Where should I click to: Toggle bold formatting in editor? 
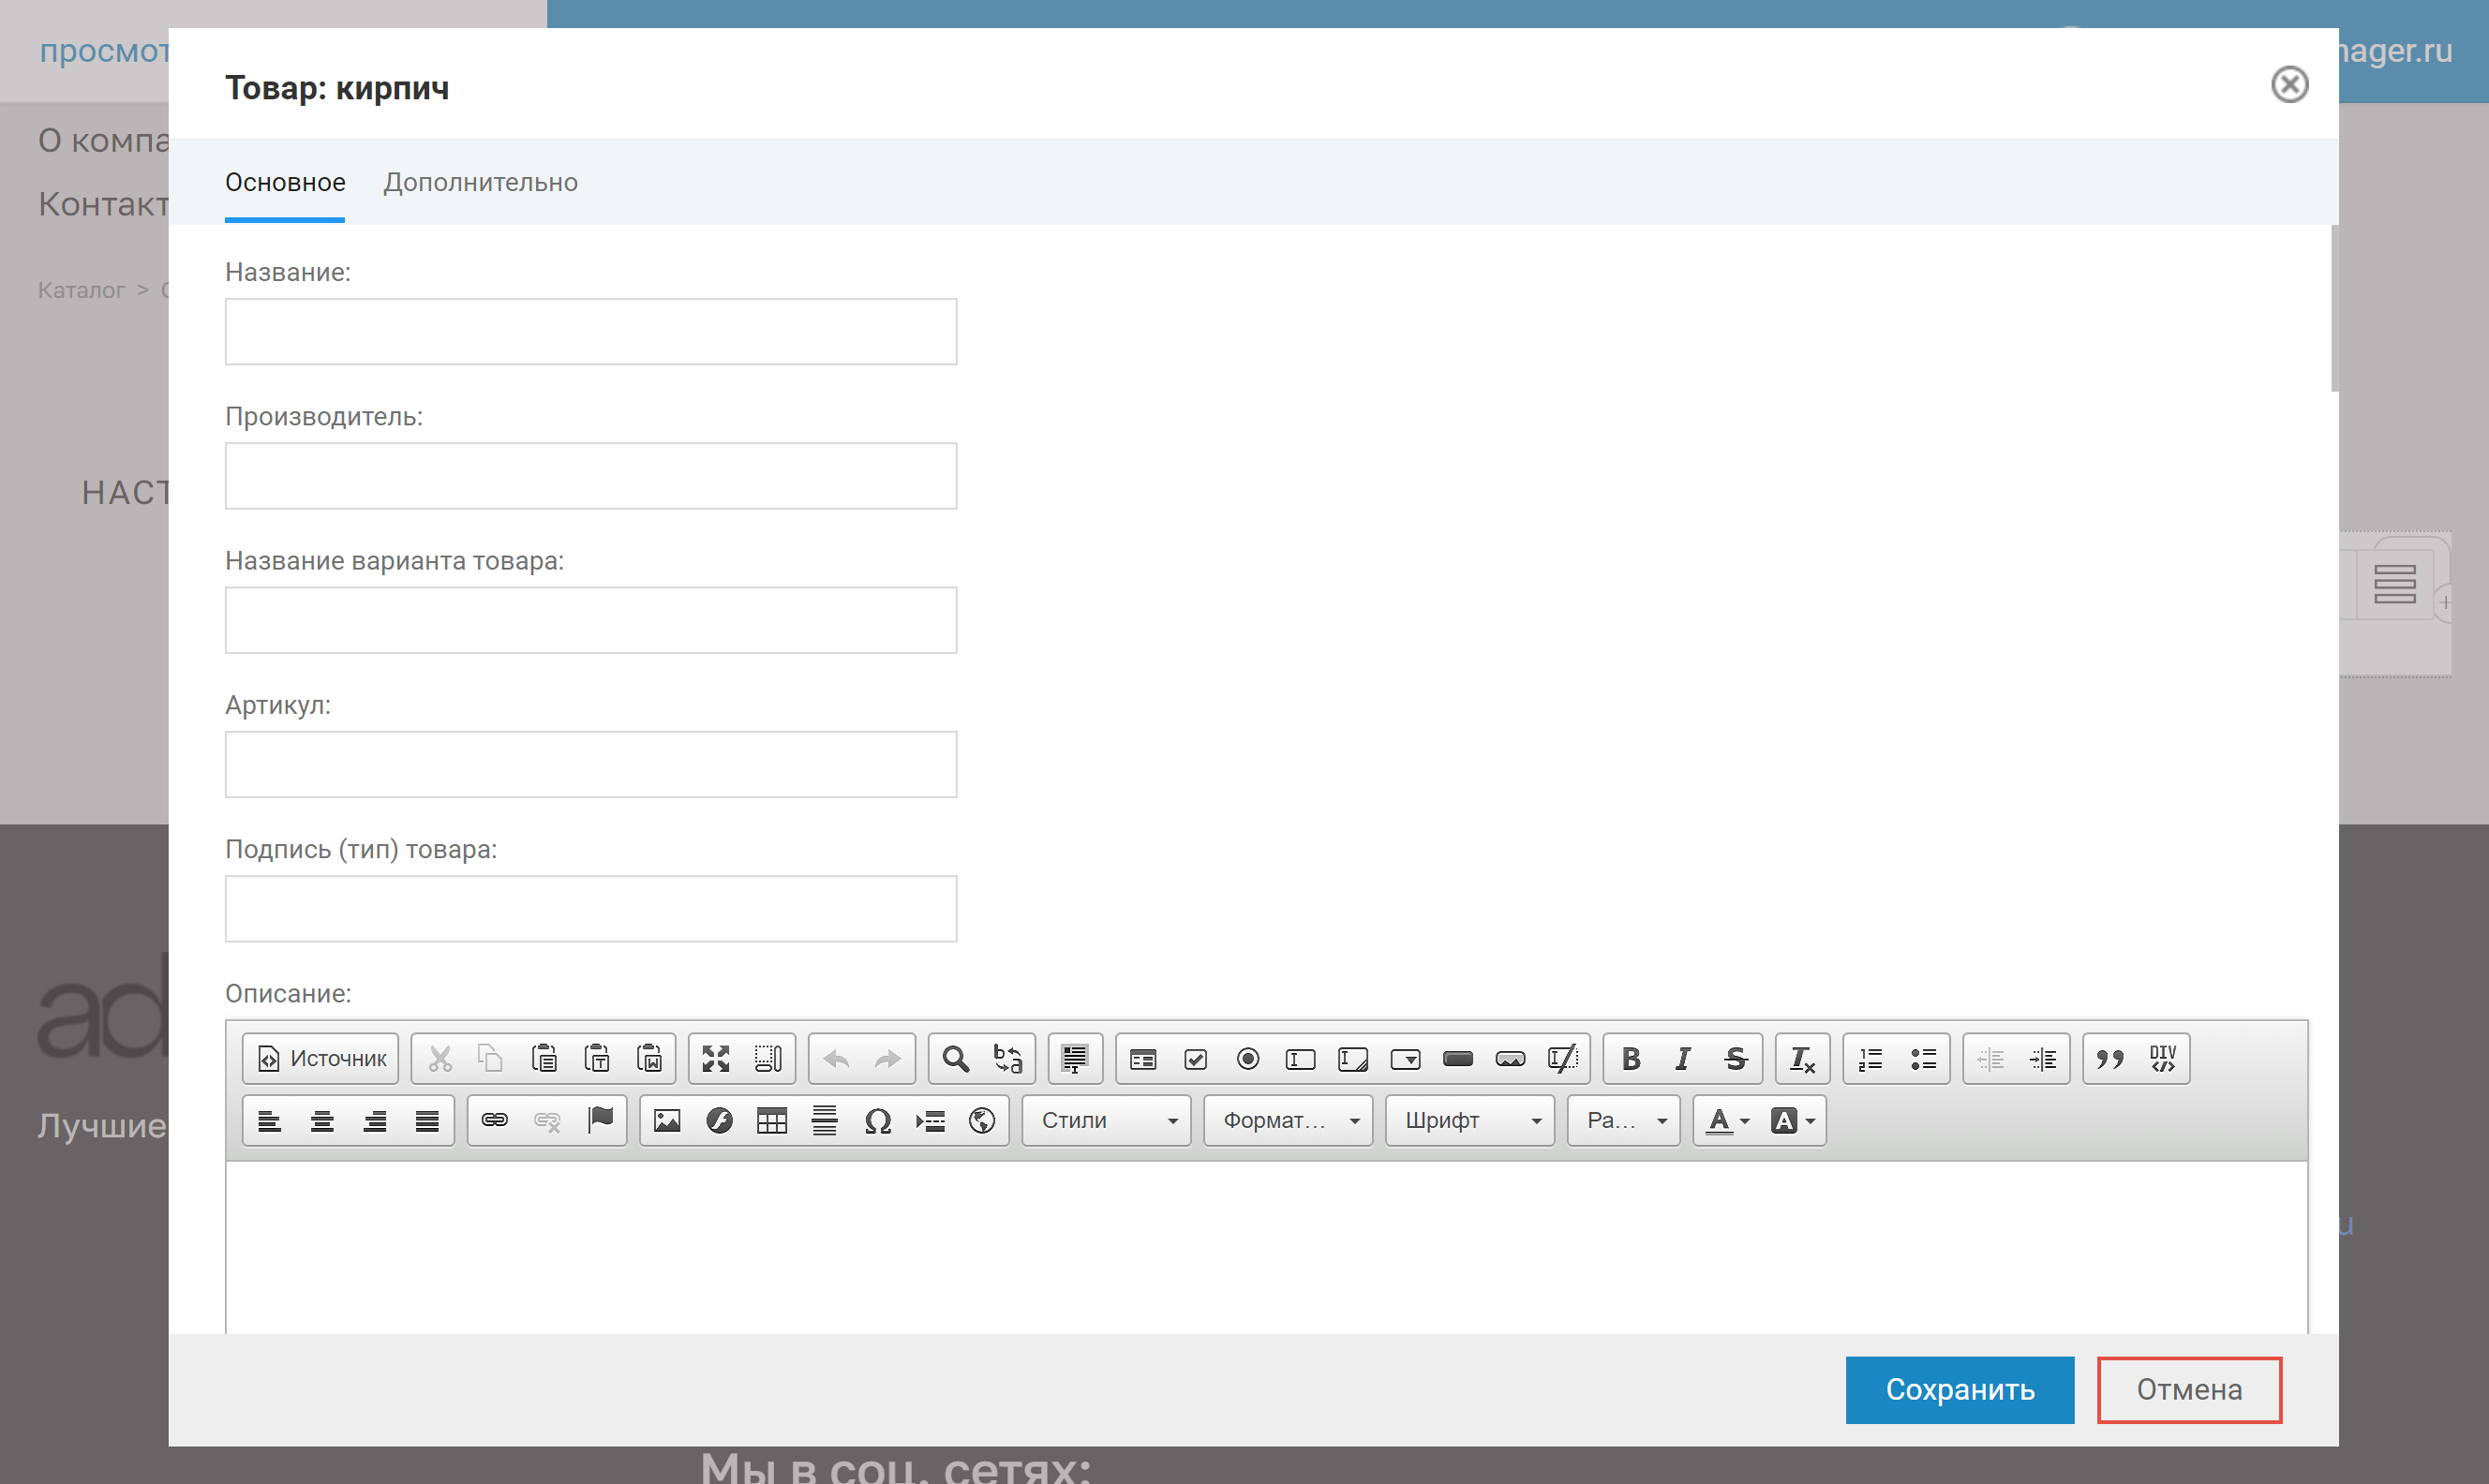(x=1631, y=1058)
